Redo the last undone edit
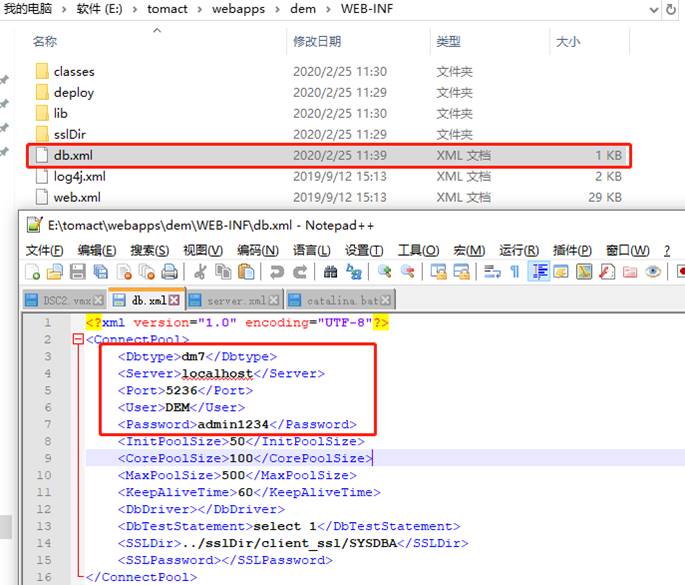 [300, 272]
